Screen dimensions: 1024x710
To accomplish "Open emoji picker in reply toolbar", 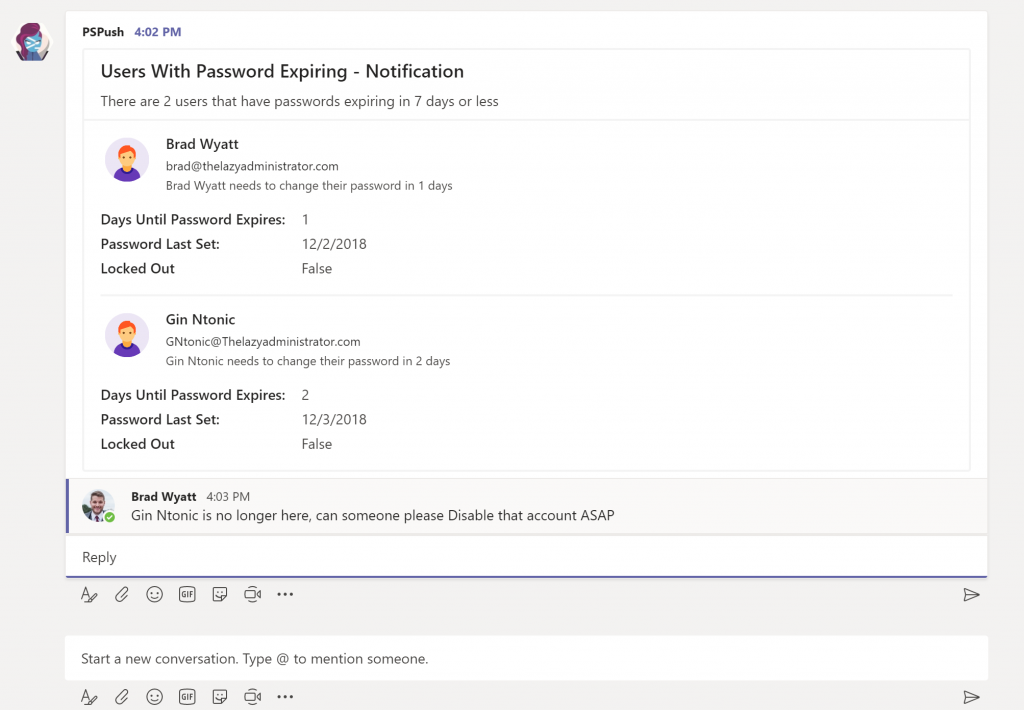I will pyautogui.click(x=154, y=594).
